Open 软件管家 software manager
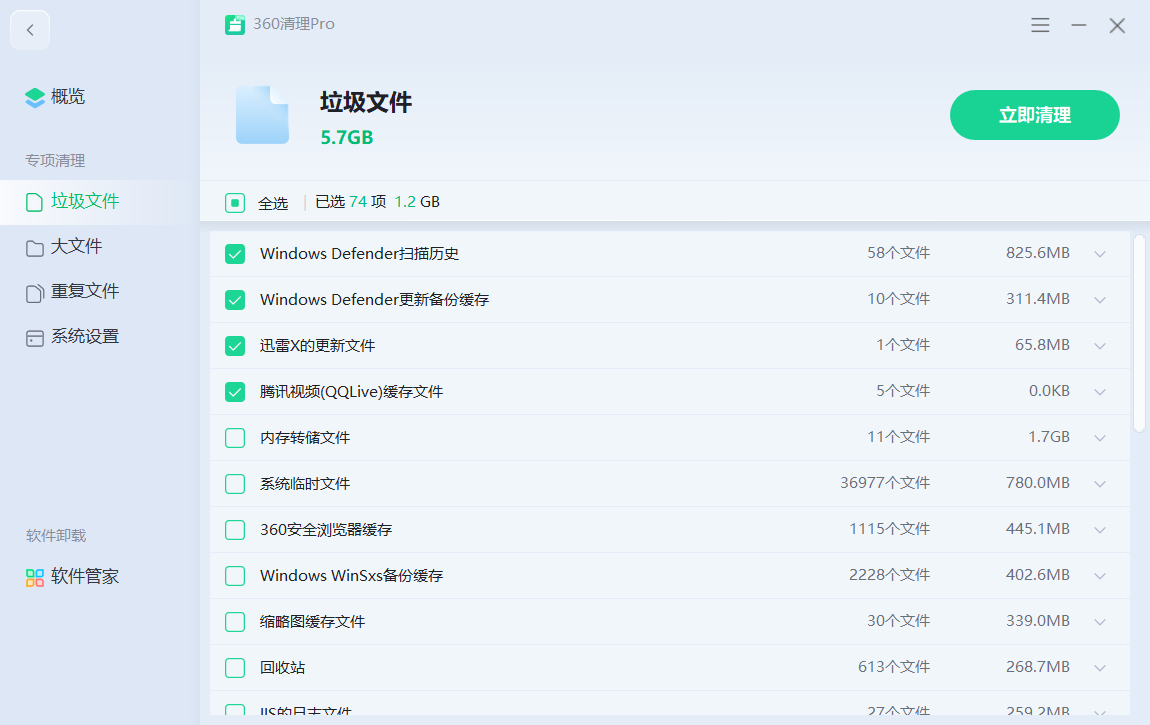Image resolution: width=1150 pixels, height=725 pixels. [x=85, y=577]
